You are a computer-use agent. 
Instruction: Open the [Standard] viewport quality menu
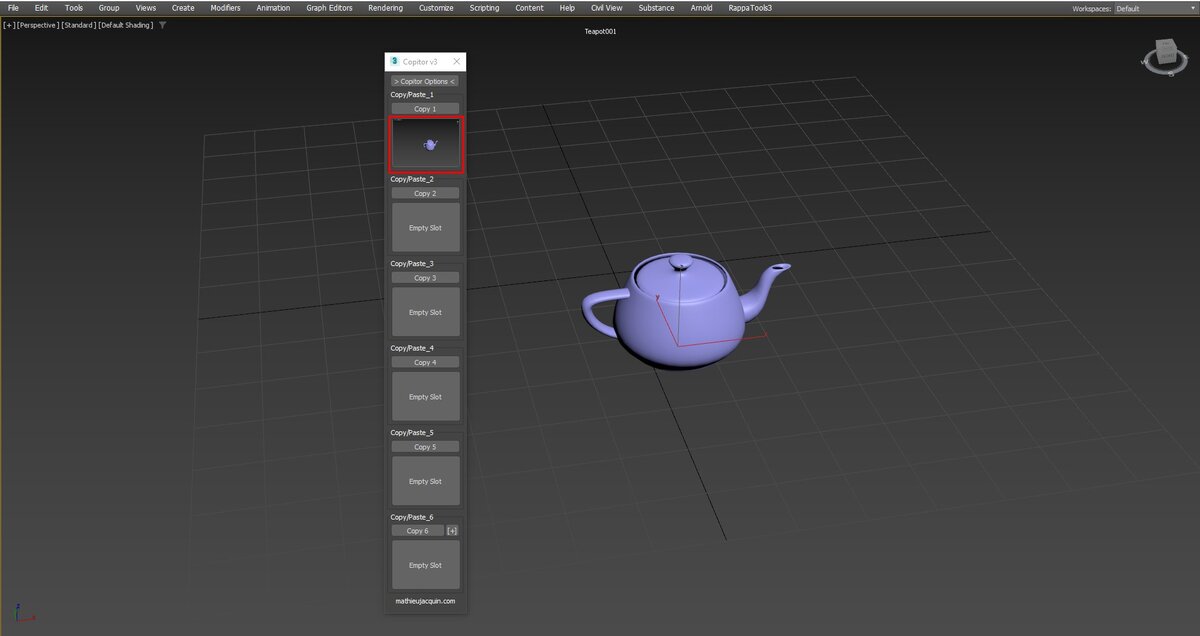click(79, 25)
